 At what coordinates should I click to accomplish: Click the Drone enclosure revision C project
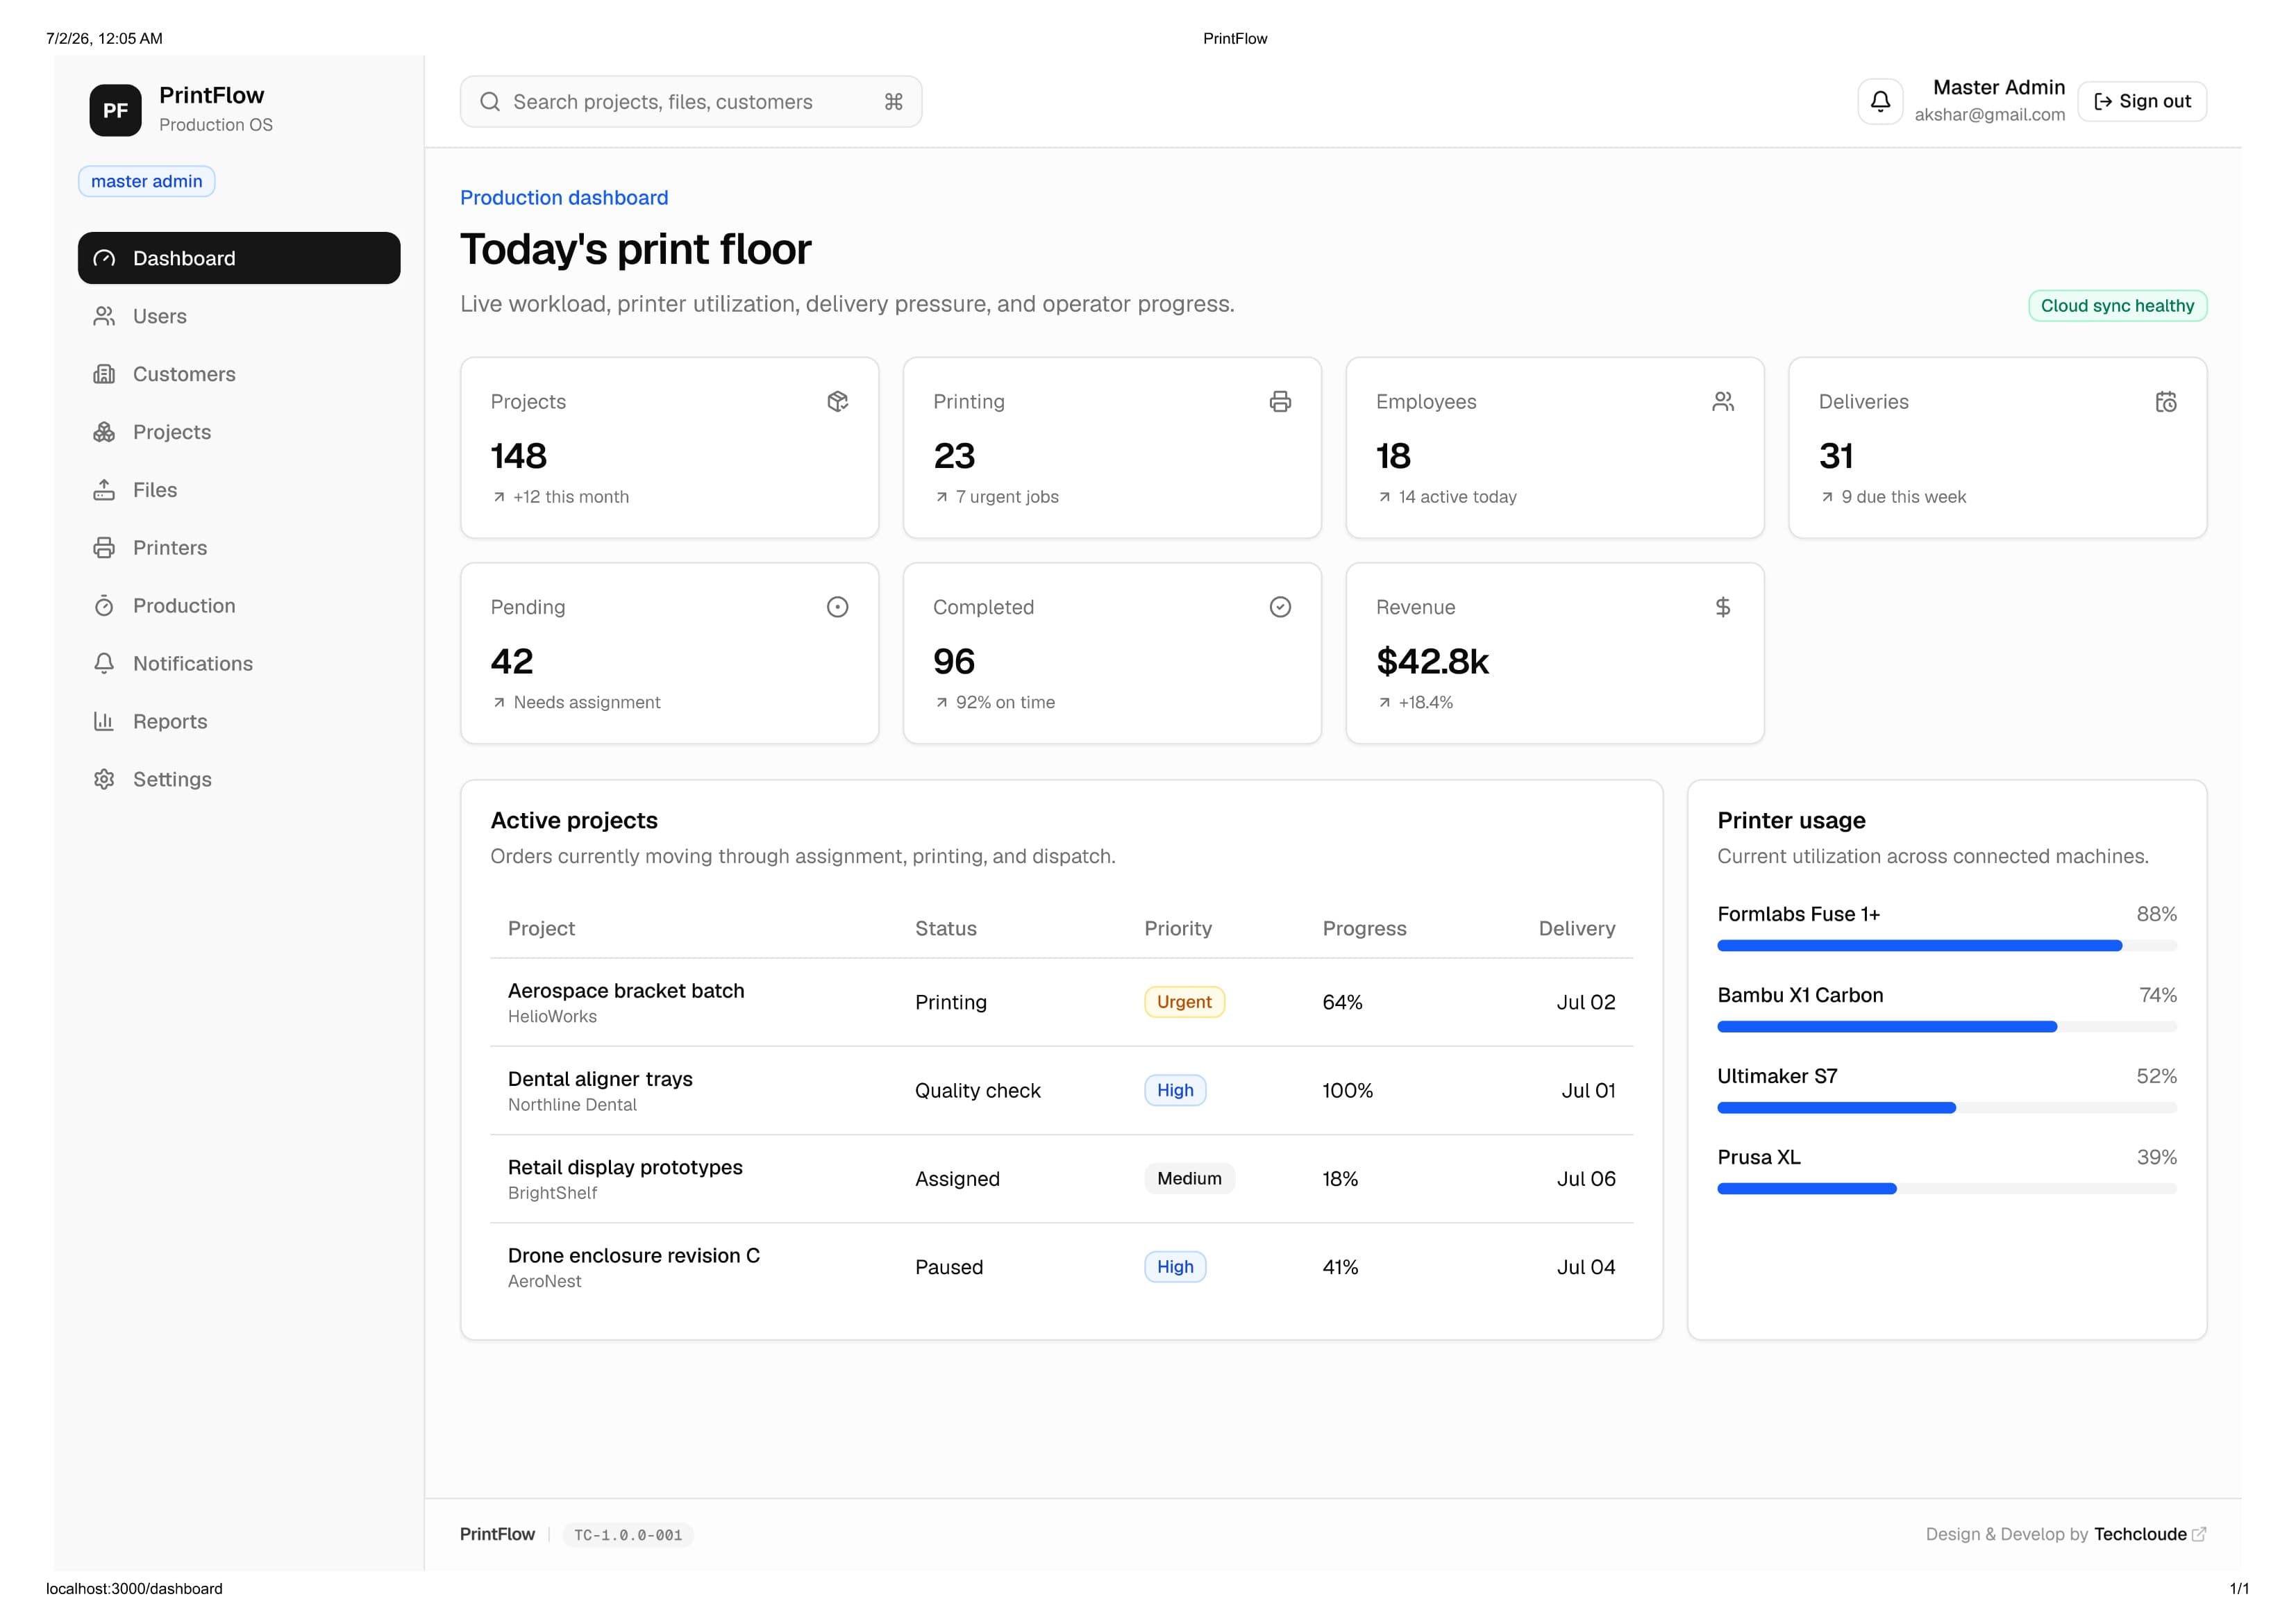click(x=634, y=1256)
